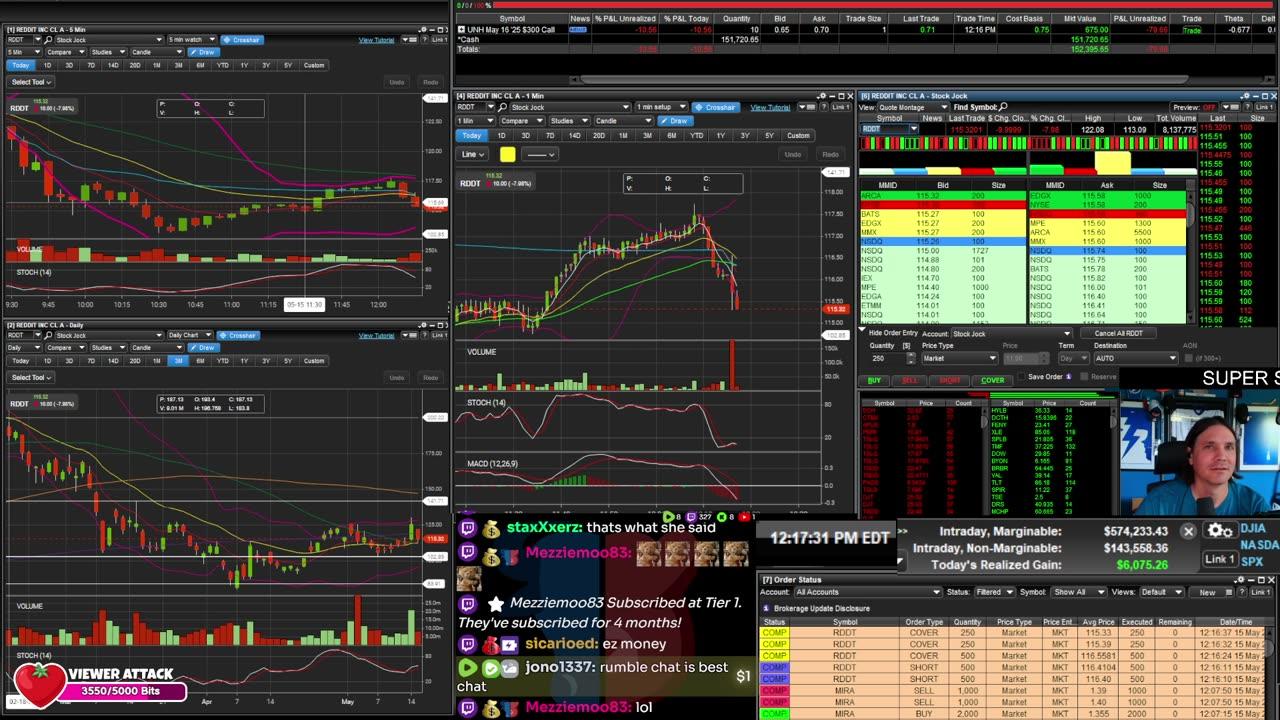1280x720 pixels.
Task: Click Cancel All RDDT button
Action: 1118,333
